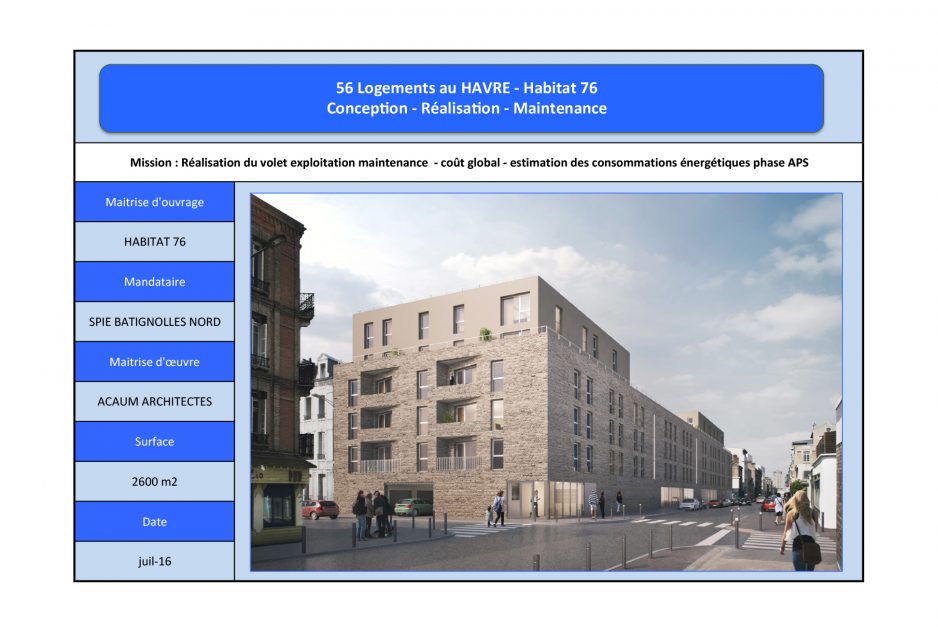
Task: Select the 'Date' blue header
Action: point(153,521)
